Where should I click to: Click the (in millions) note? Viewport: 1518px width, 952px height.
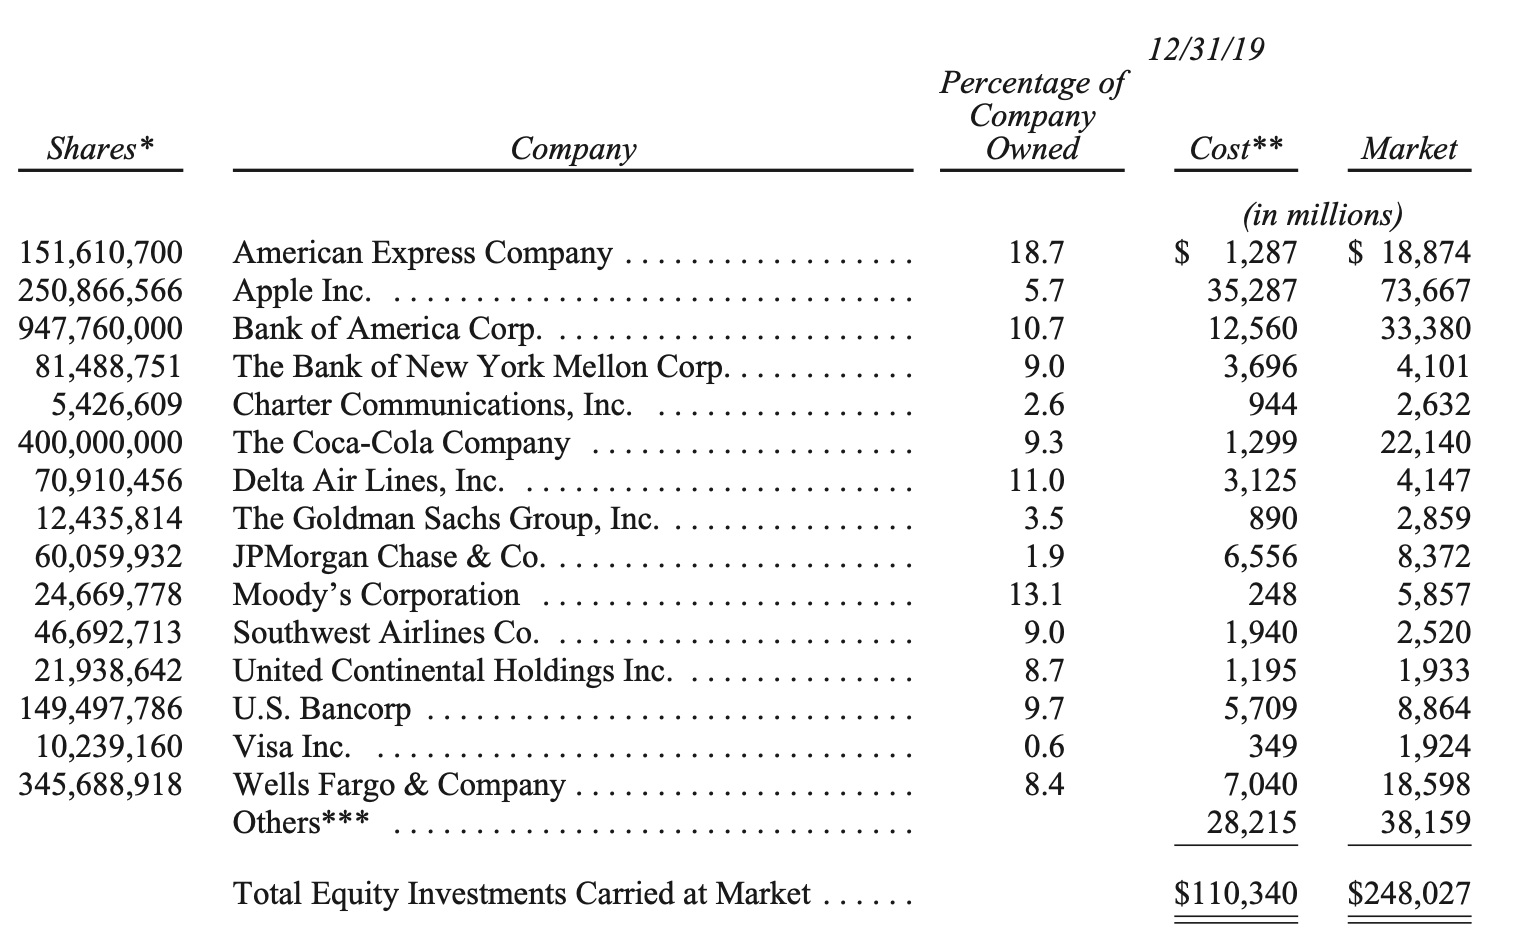click(x=1322, y=215)
